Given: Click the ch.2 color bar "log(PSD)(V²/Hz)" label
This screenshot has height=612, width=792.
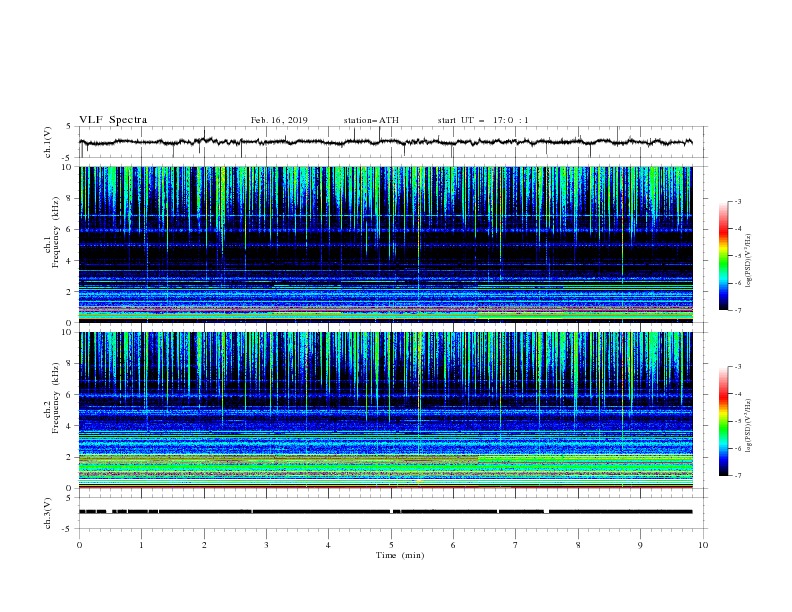Looking at the screenshot, I should pyautogui.click(x=749, y=426).
